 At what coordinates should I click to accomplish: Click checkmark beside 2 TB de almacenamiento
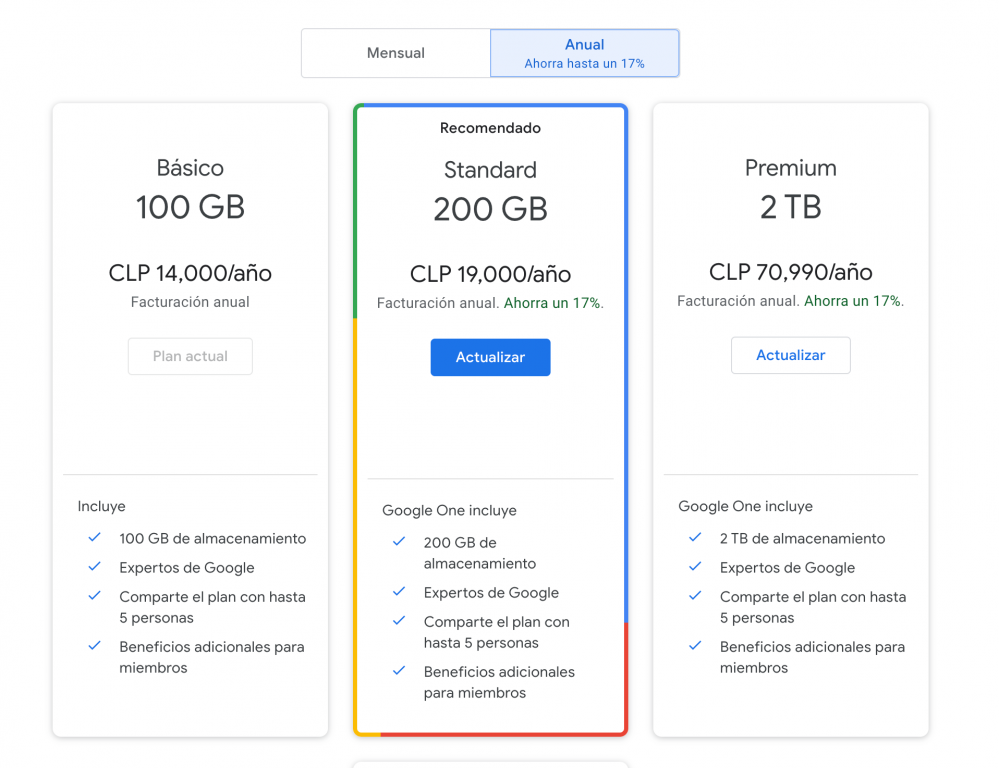click(695, 538)
